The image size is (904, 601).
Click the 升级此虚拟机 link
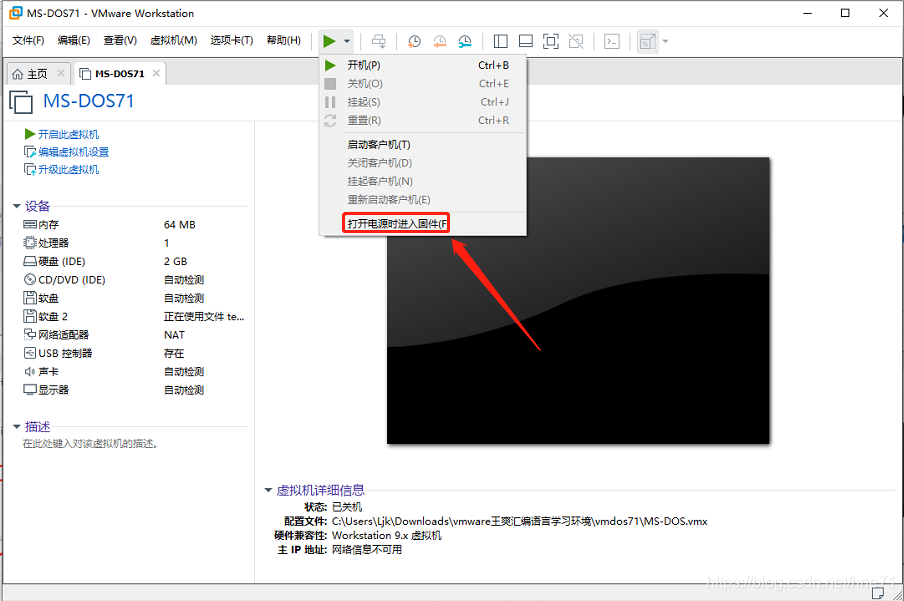[68, 170]
